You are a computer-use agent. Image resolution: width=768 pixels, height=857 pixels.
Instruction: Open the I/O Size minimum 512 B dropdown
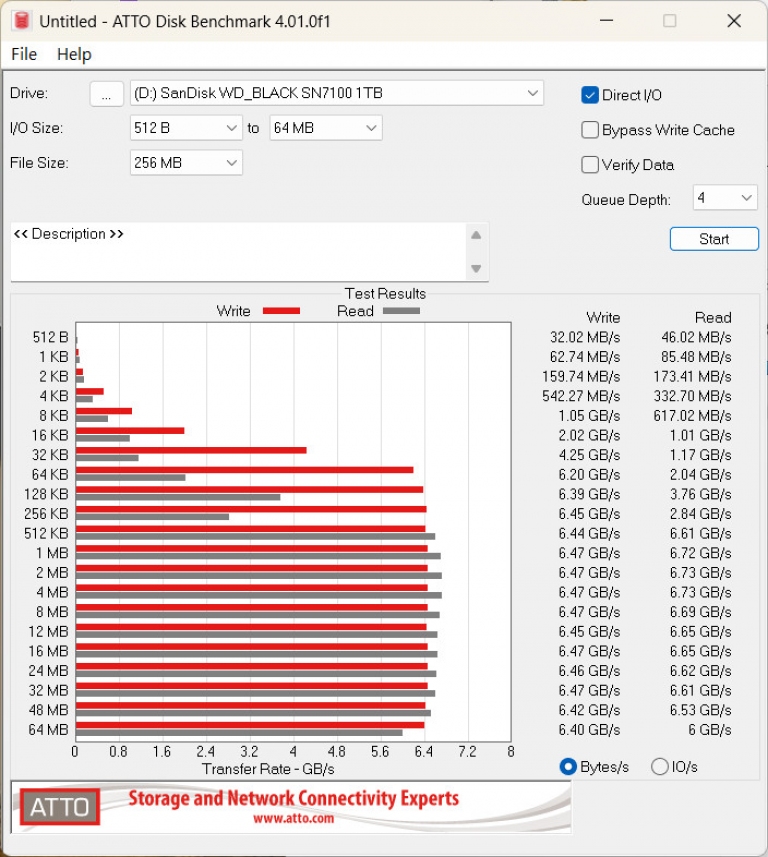(x=186, y=128)
